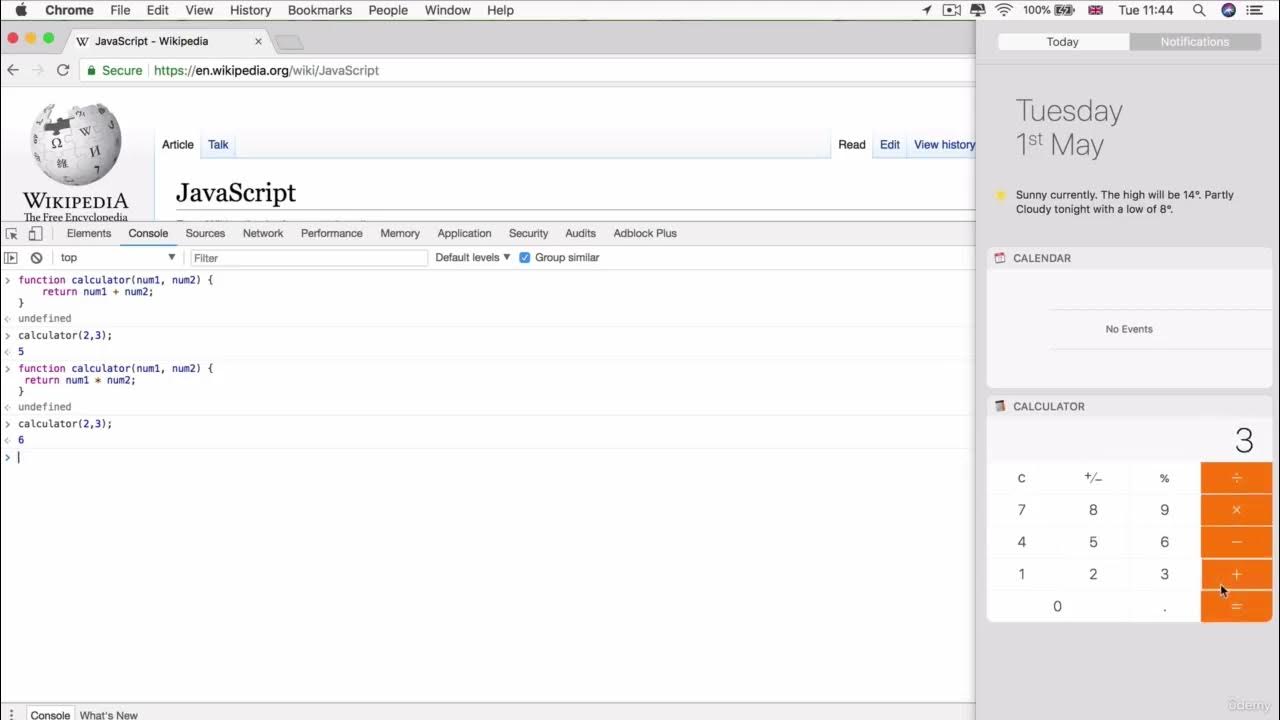The height and width of the screenshot is (720, 1280).
Task: Click the browser forward arrow
Action: point(38,70)
